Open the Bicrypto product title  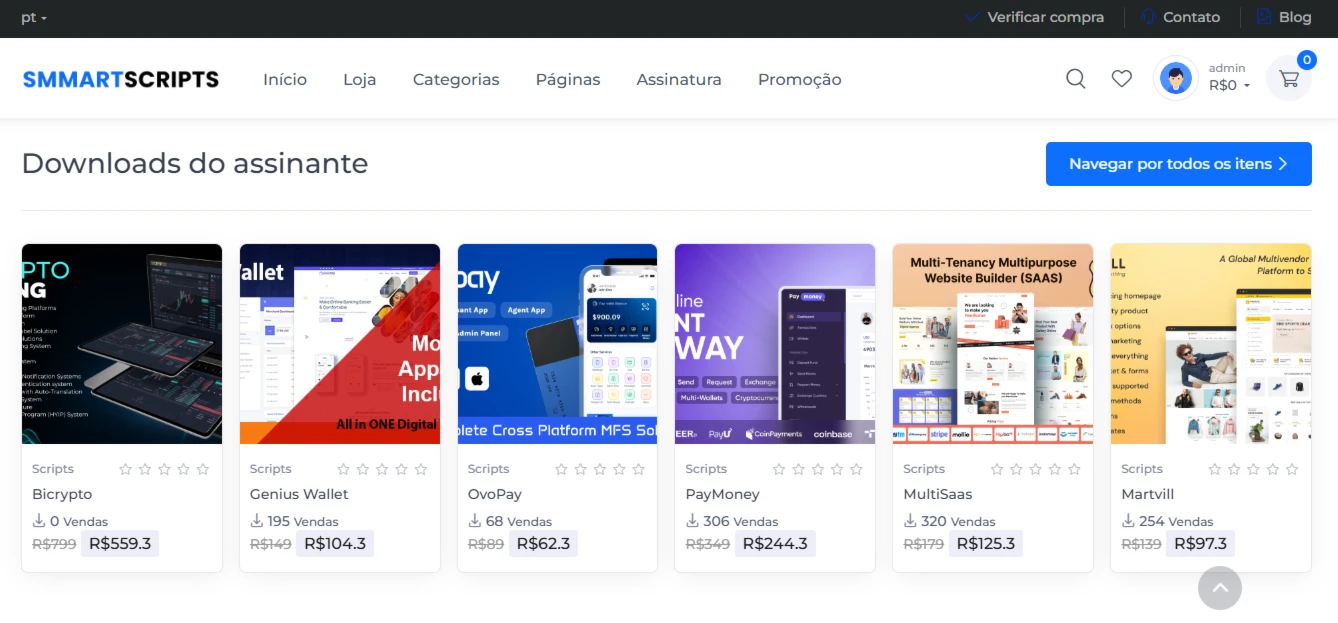62,494
